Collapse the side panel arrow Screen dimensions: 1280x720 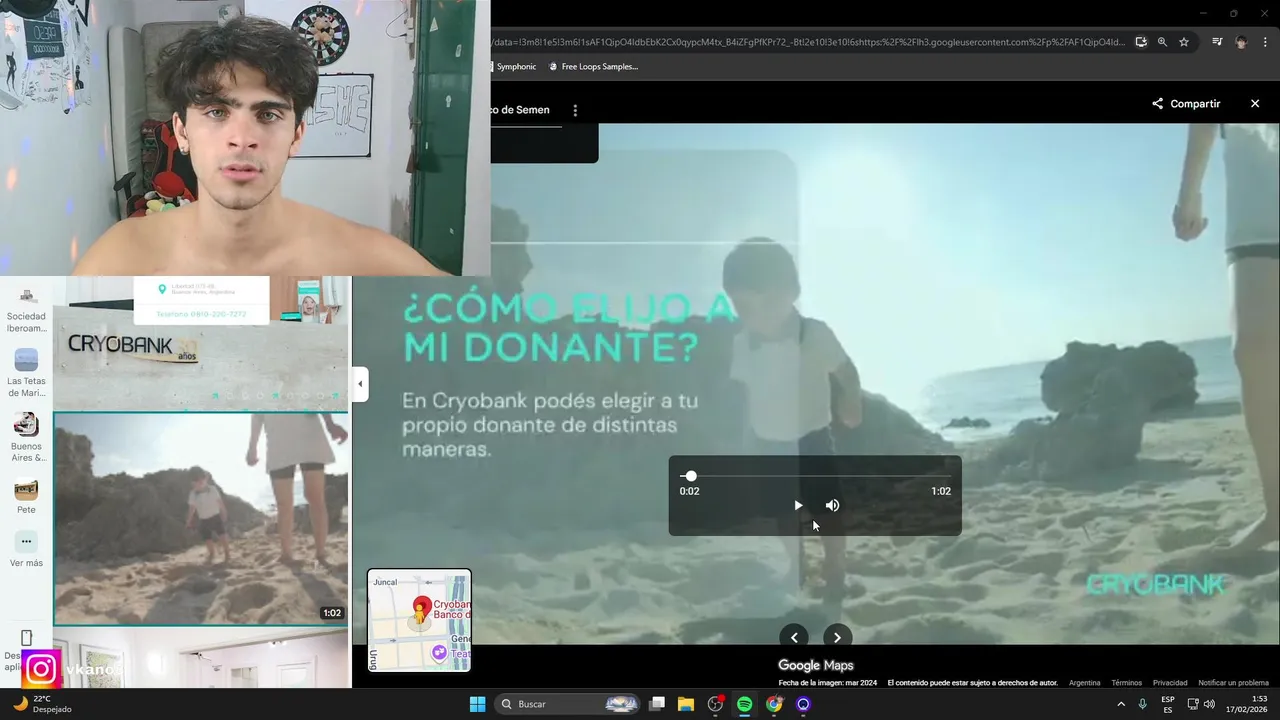[x=360, y=384]
